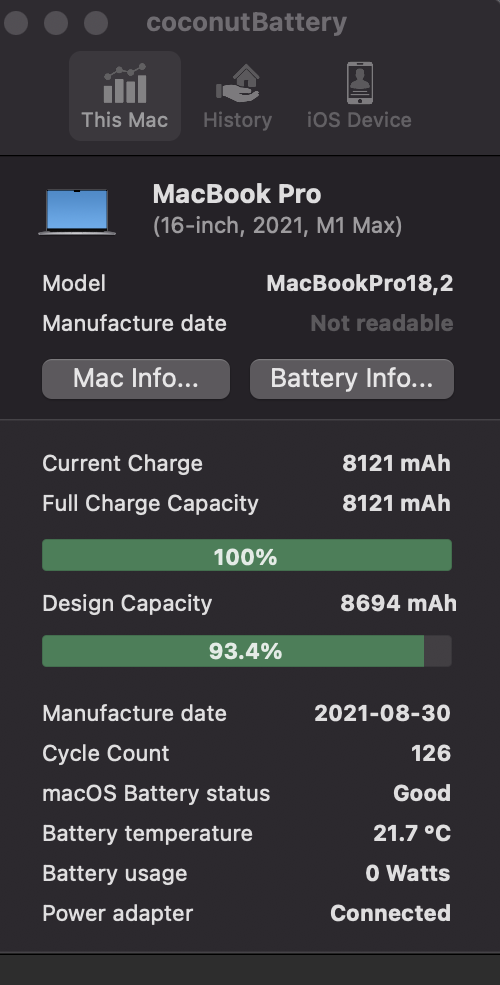This screenshot has width=500, height=985.
Task: Click the gray zoom window button
Action: (96, 23)
